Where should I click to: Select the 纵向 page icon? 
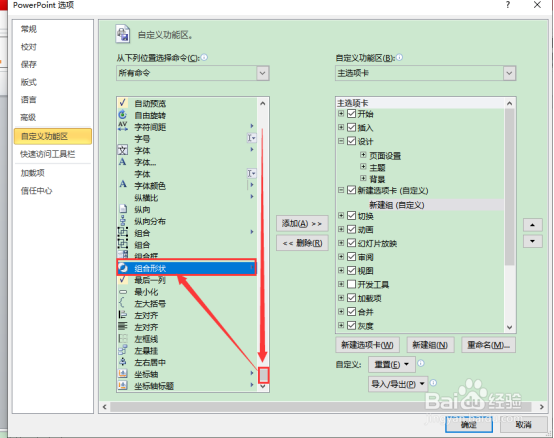tap(123, 209)
